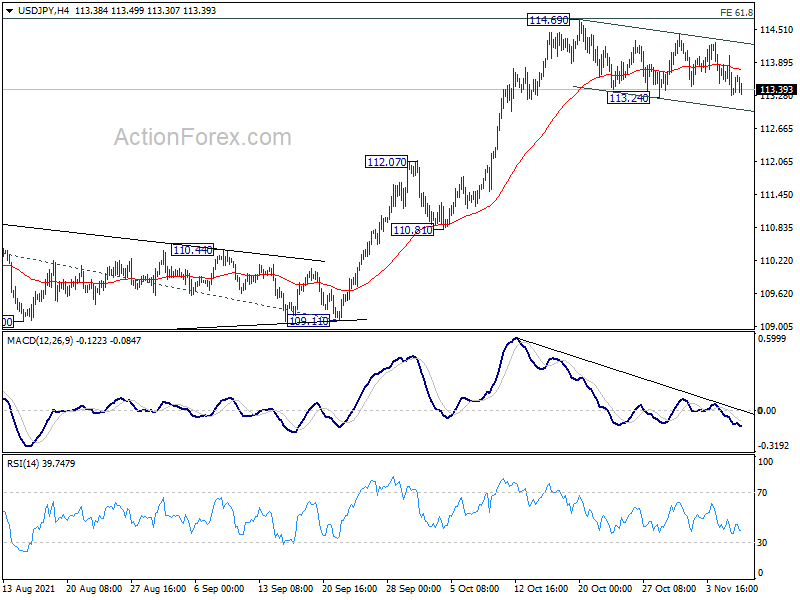800x600 pixels.
Task: Select the RSI 30 oversold level label
Action: (762, 542)
